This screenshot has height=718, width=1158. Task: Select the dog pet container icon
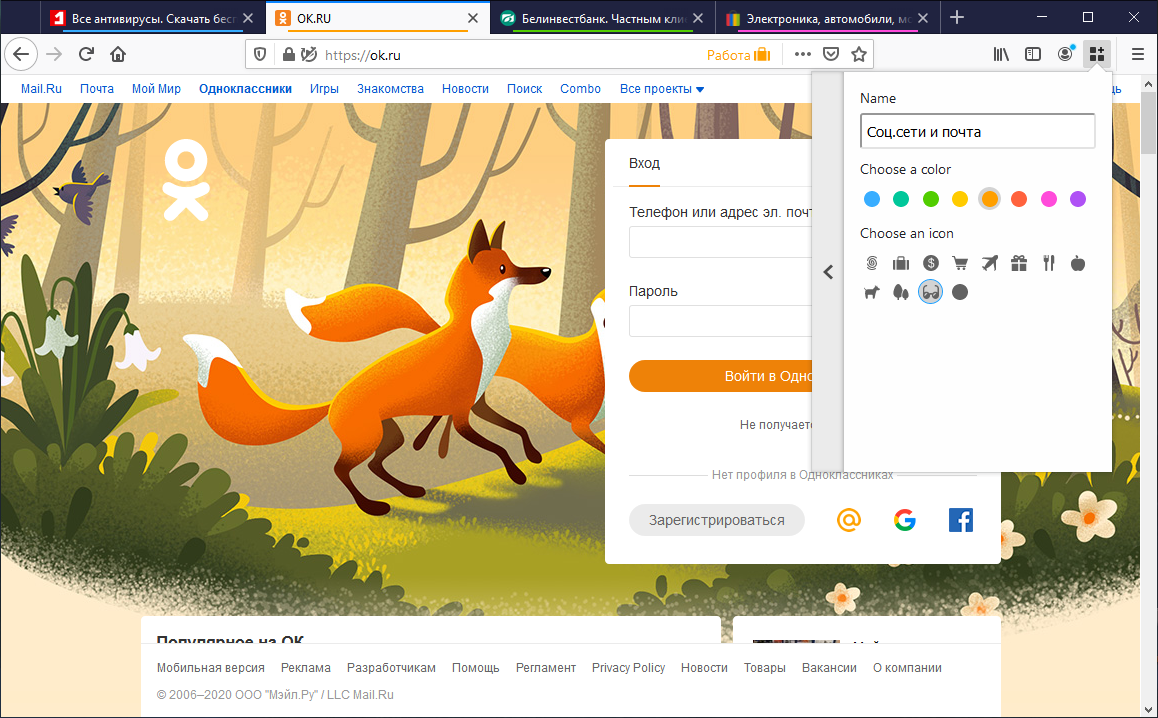871,292
